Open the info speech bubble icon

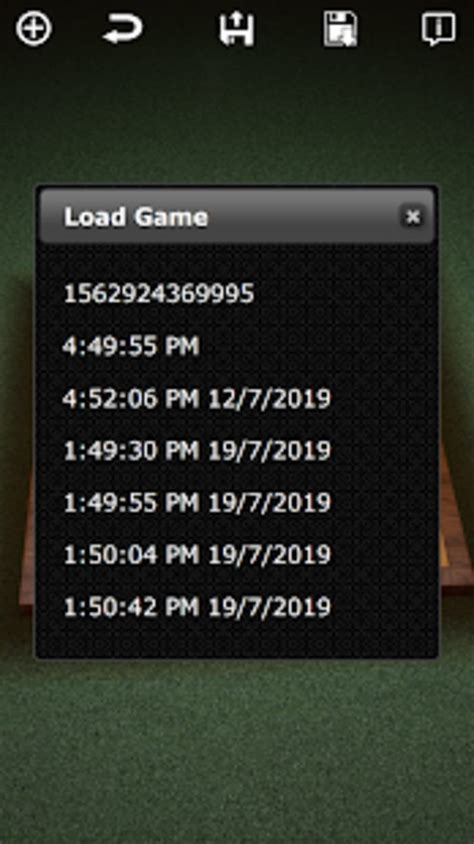[x=438, y=29]
